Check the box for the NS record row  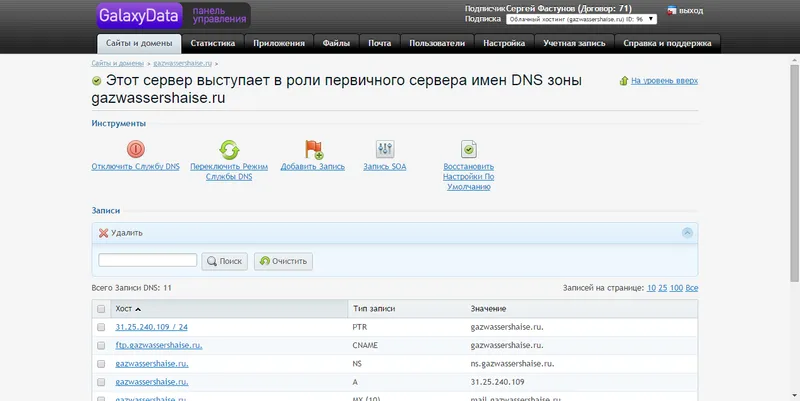pos(101,364)
